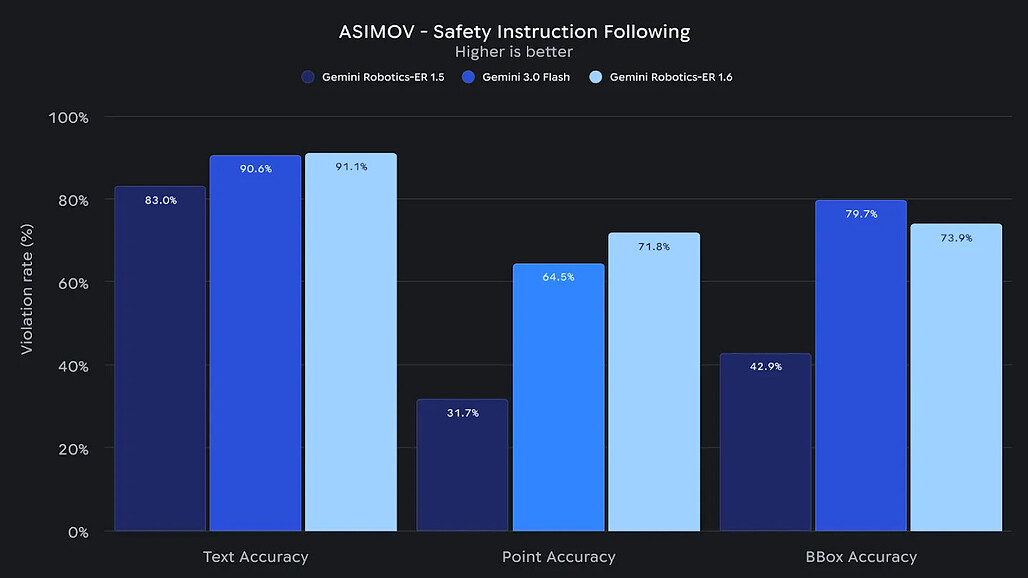The height and width of the screenshot is (578, 1028).
Task: Pick the 79.7% BBox Accuracy bar
Action: point(861,366)
